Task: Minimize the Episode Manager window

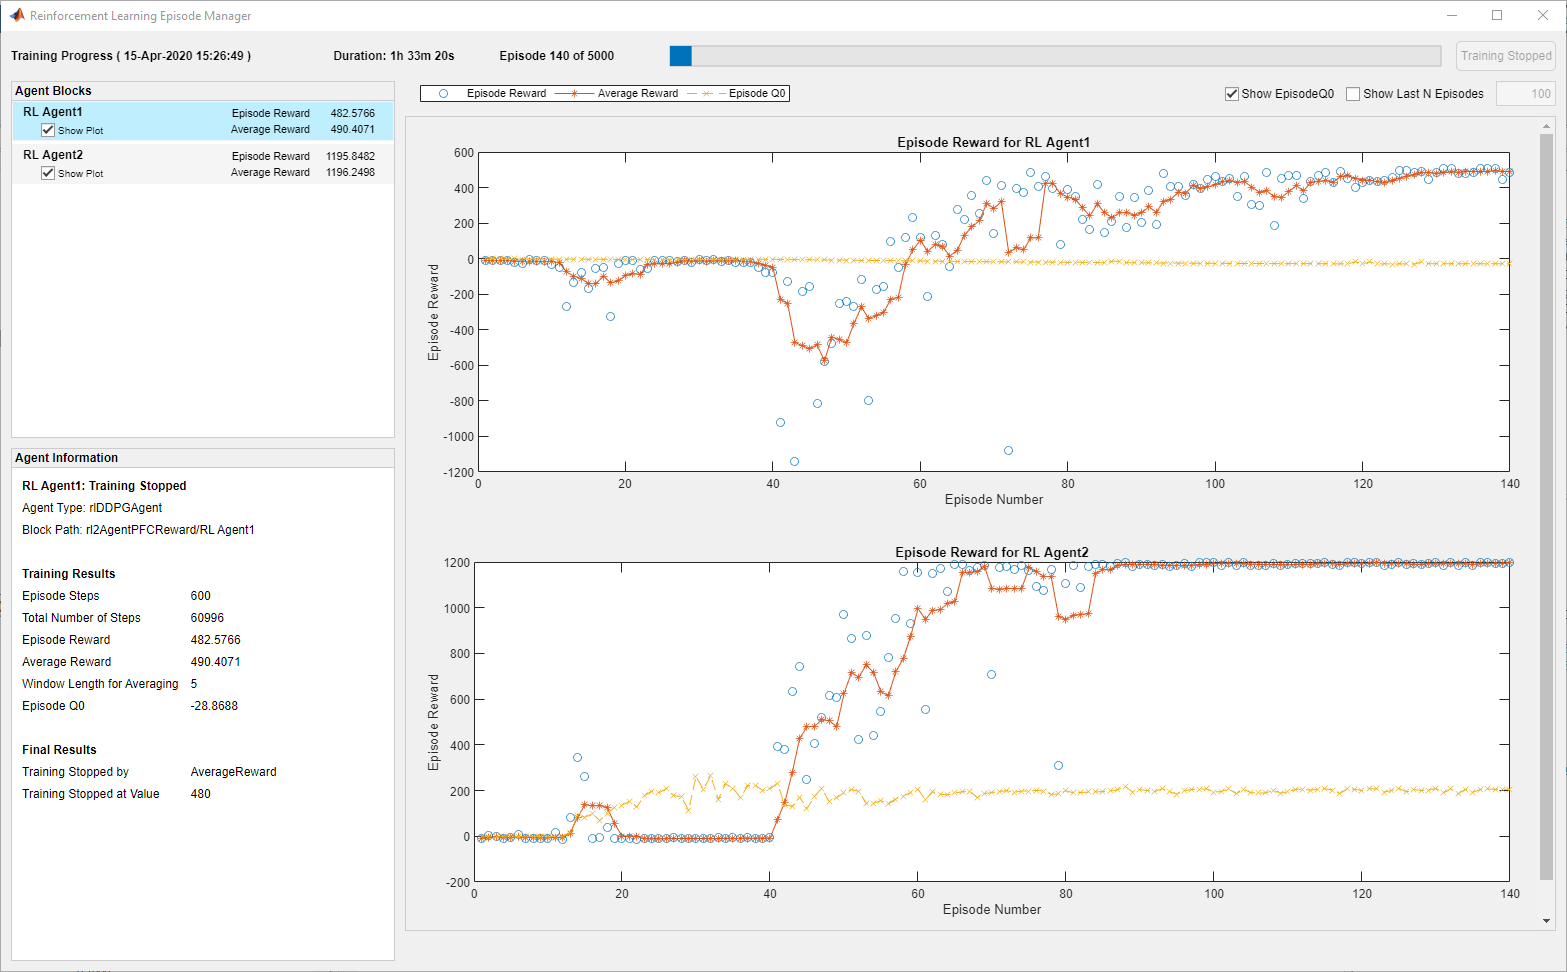Action: pos(1452,15)
